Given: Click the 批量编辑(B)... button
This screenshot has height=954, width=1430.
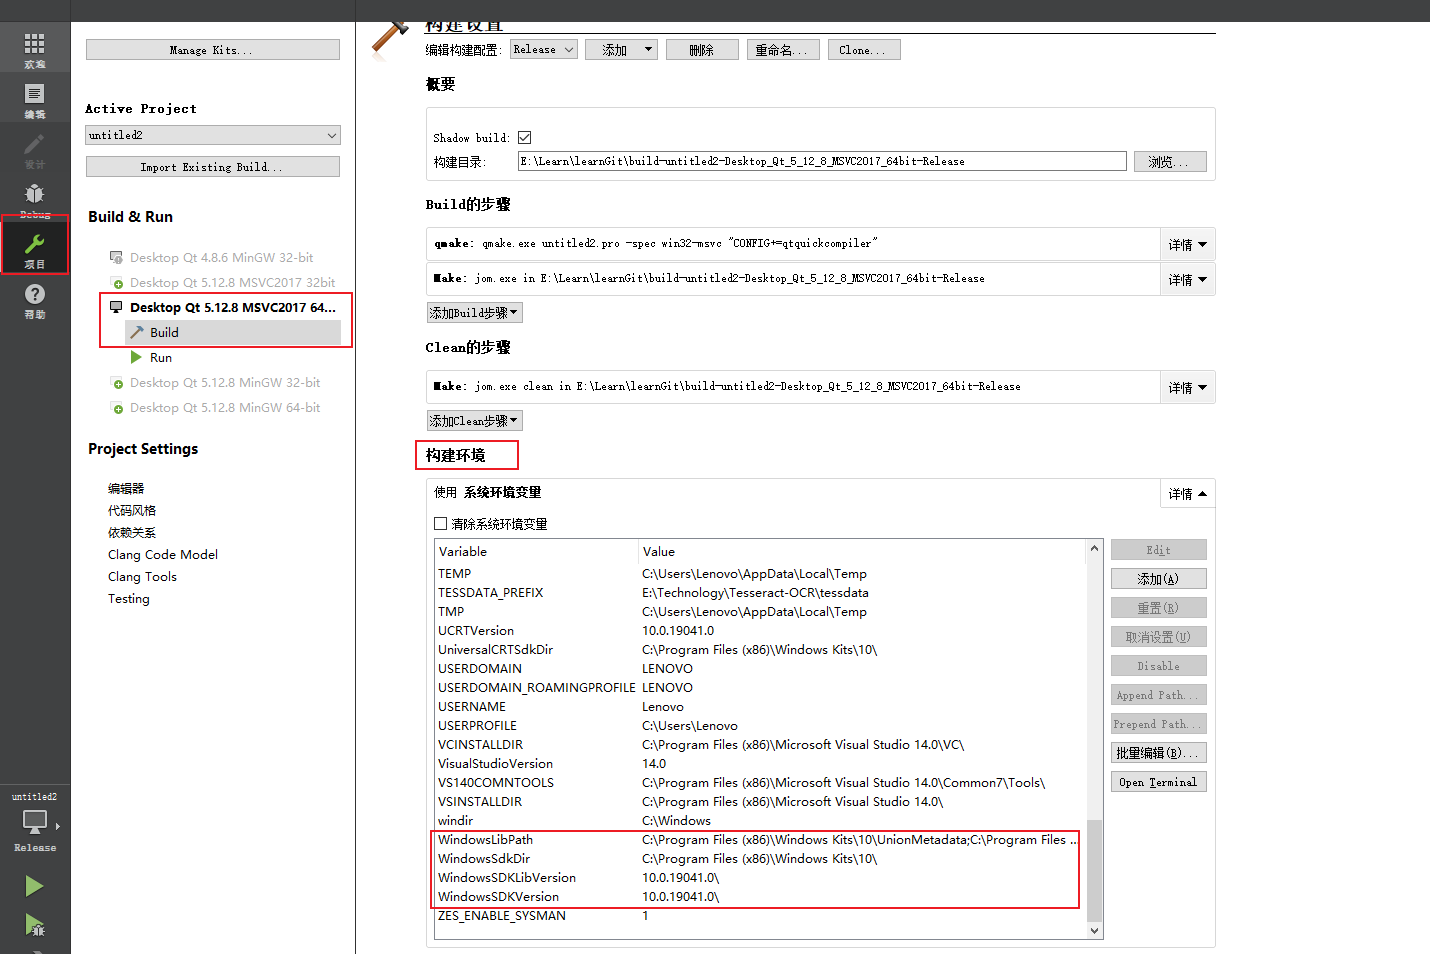Looking at the screenshot, I should point(1159,753).
